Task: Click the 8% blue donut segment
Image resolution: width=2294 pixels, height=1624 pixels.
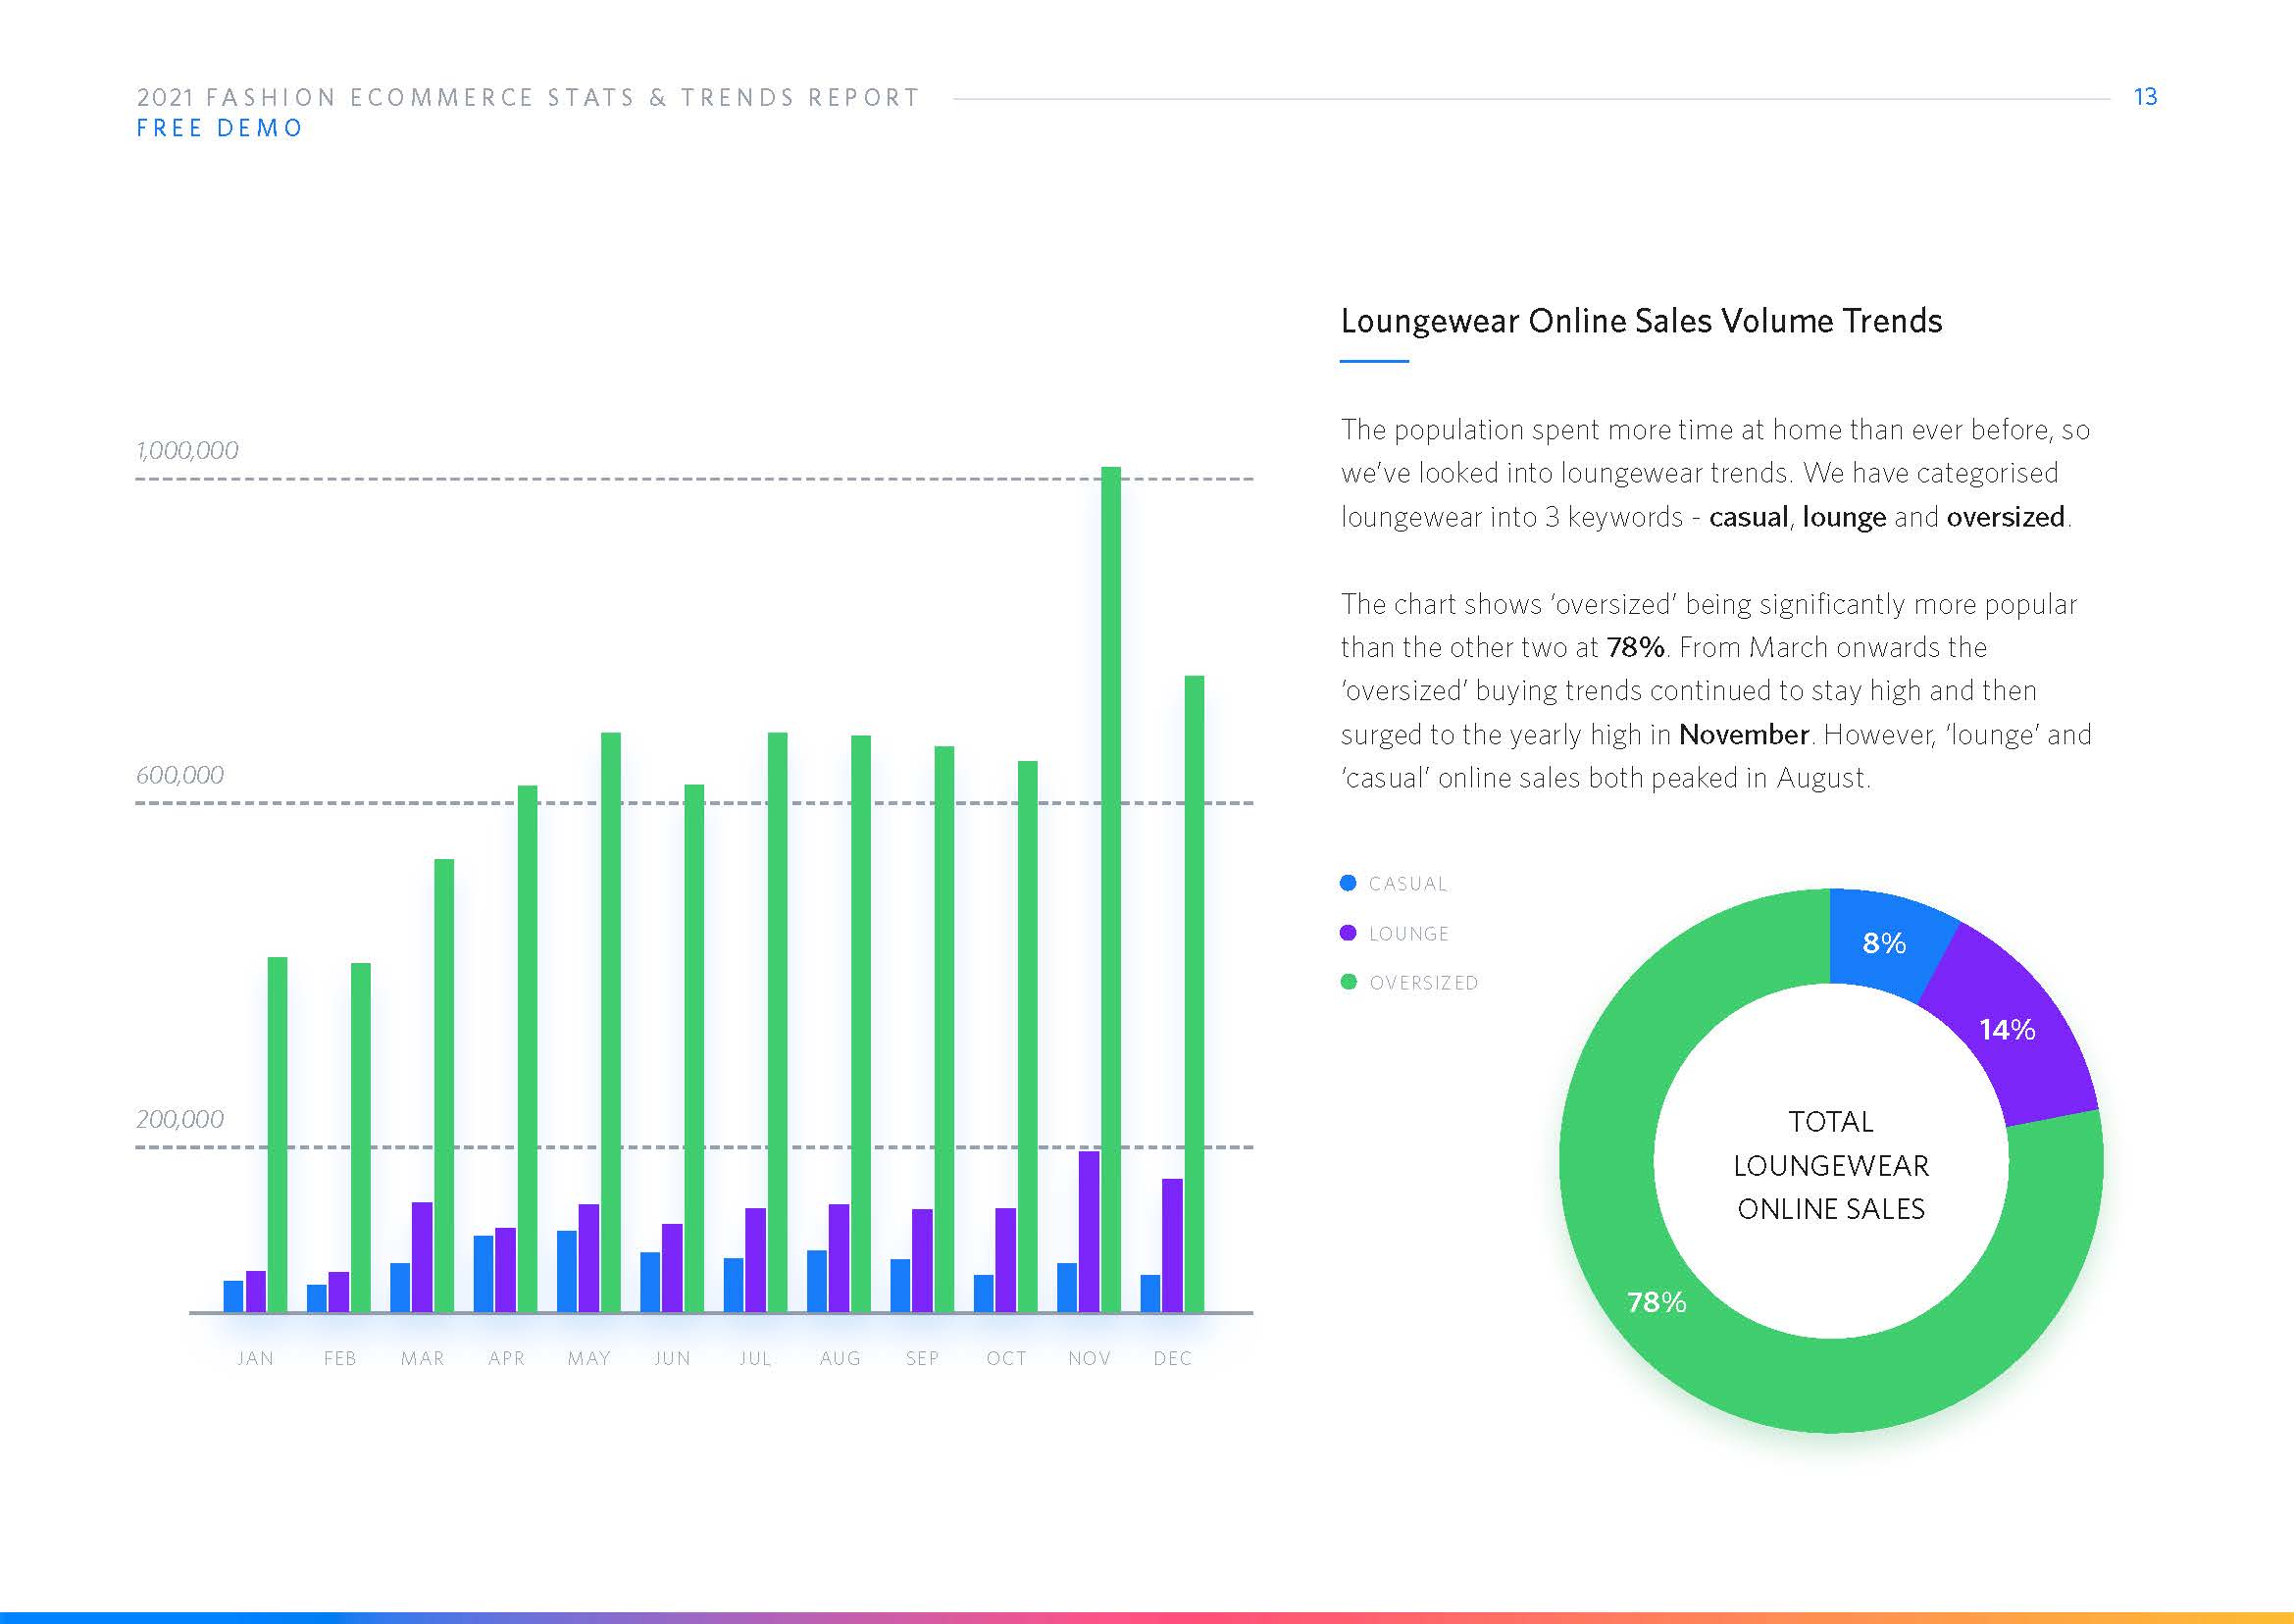Action: [x=1883, y=941]
